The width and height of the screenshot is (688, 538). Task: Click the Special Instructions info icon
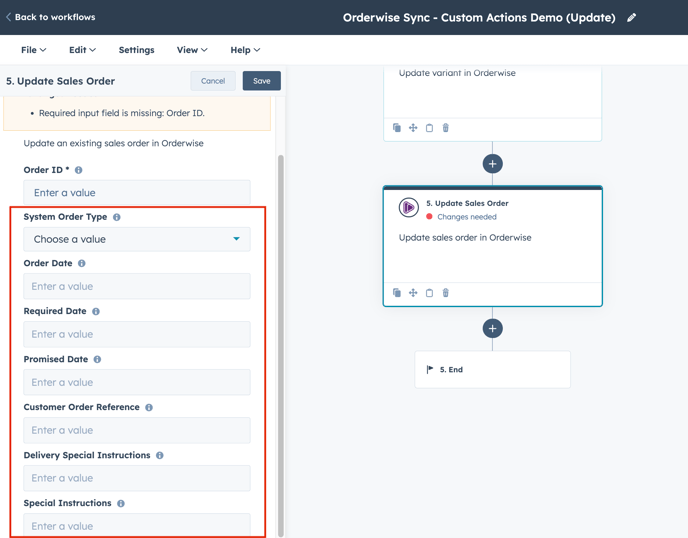121,504
